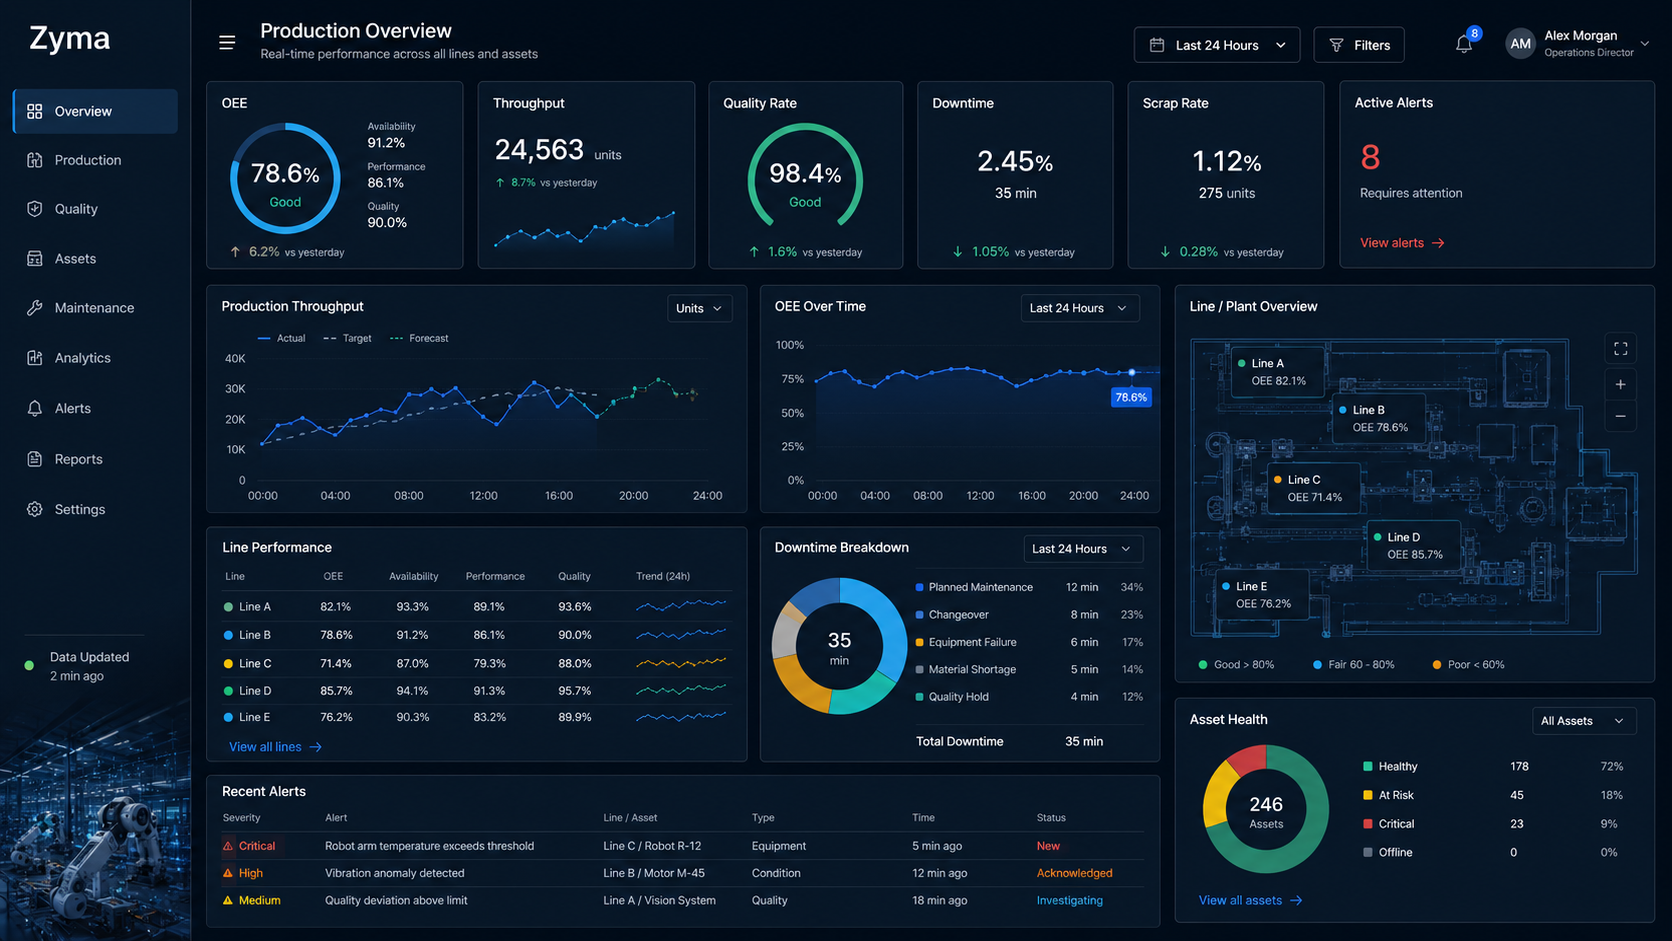Click the Downtime Breakdown donut chart
This screenshot has width=1672, height=941.
point(839,646)
